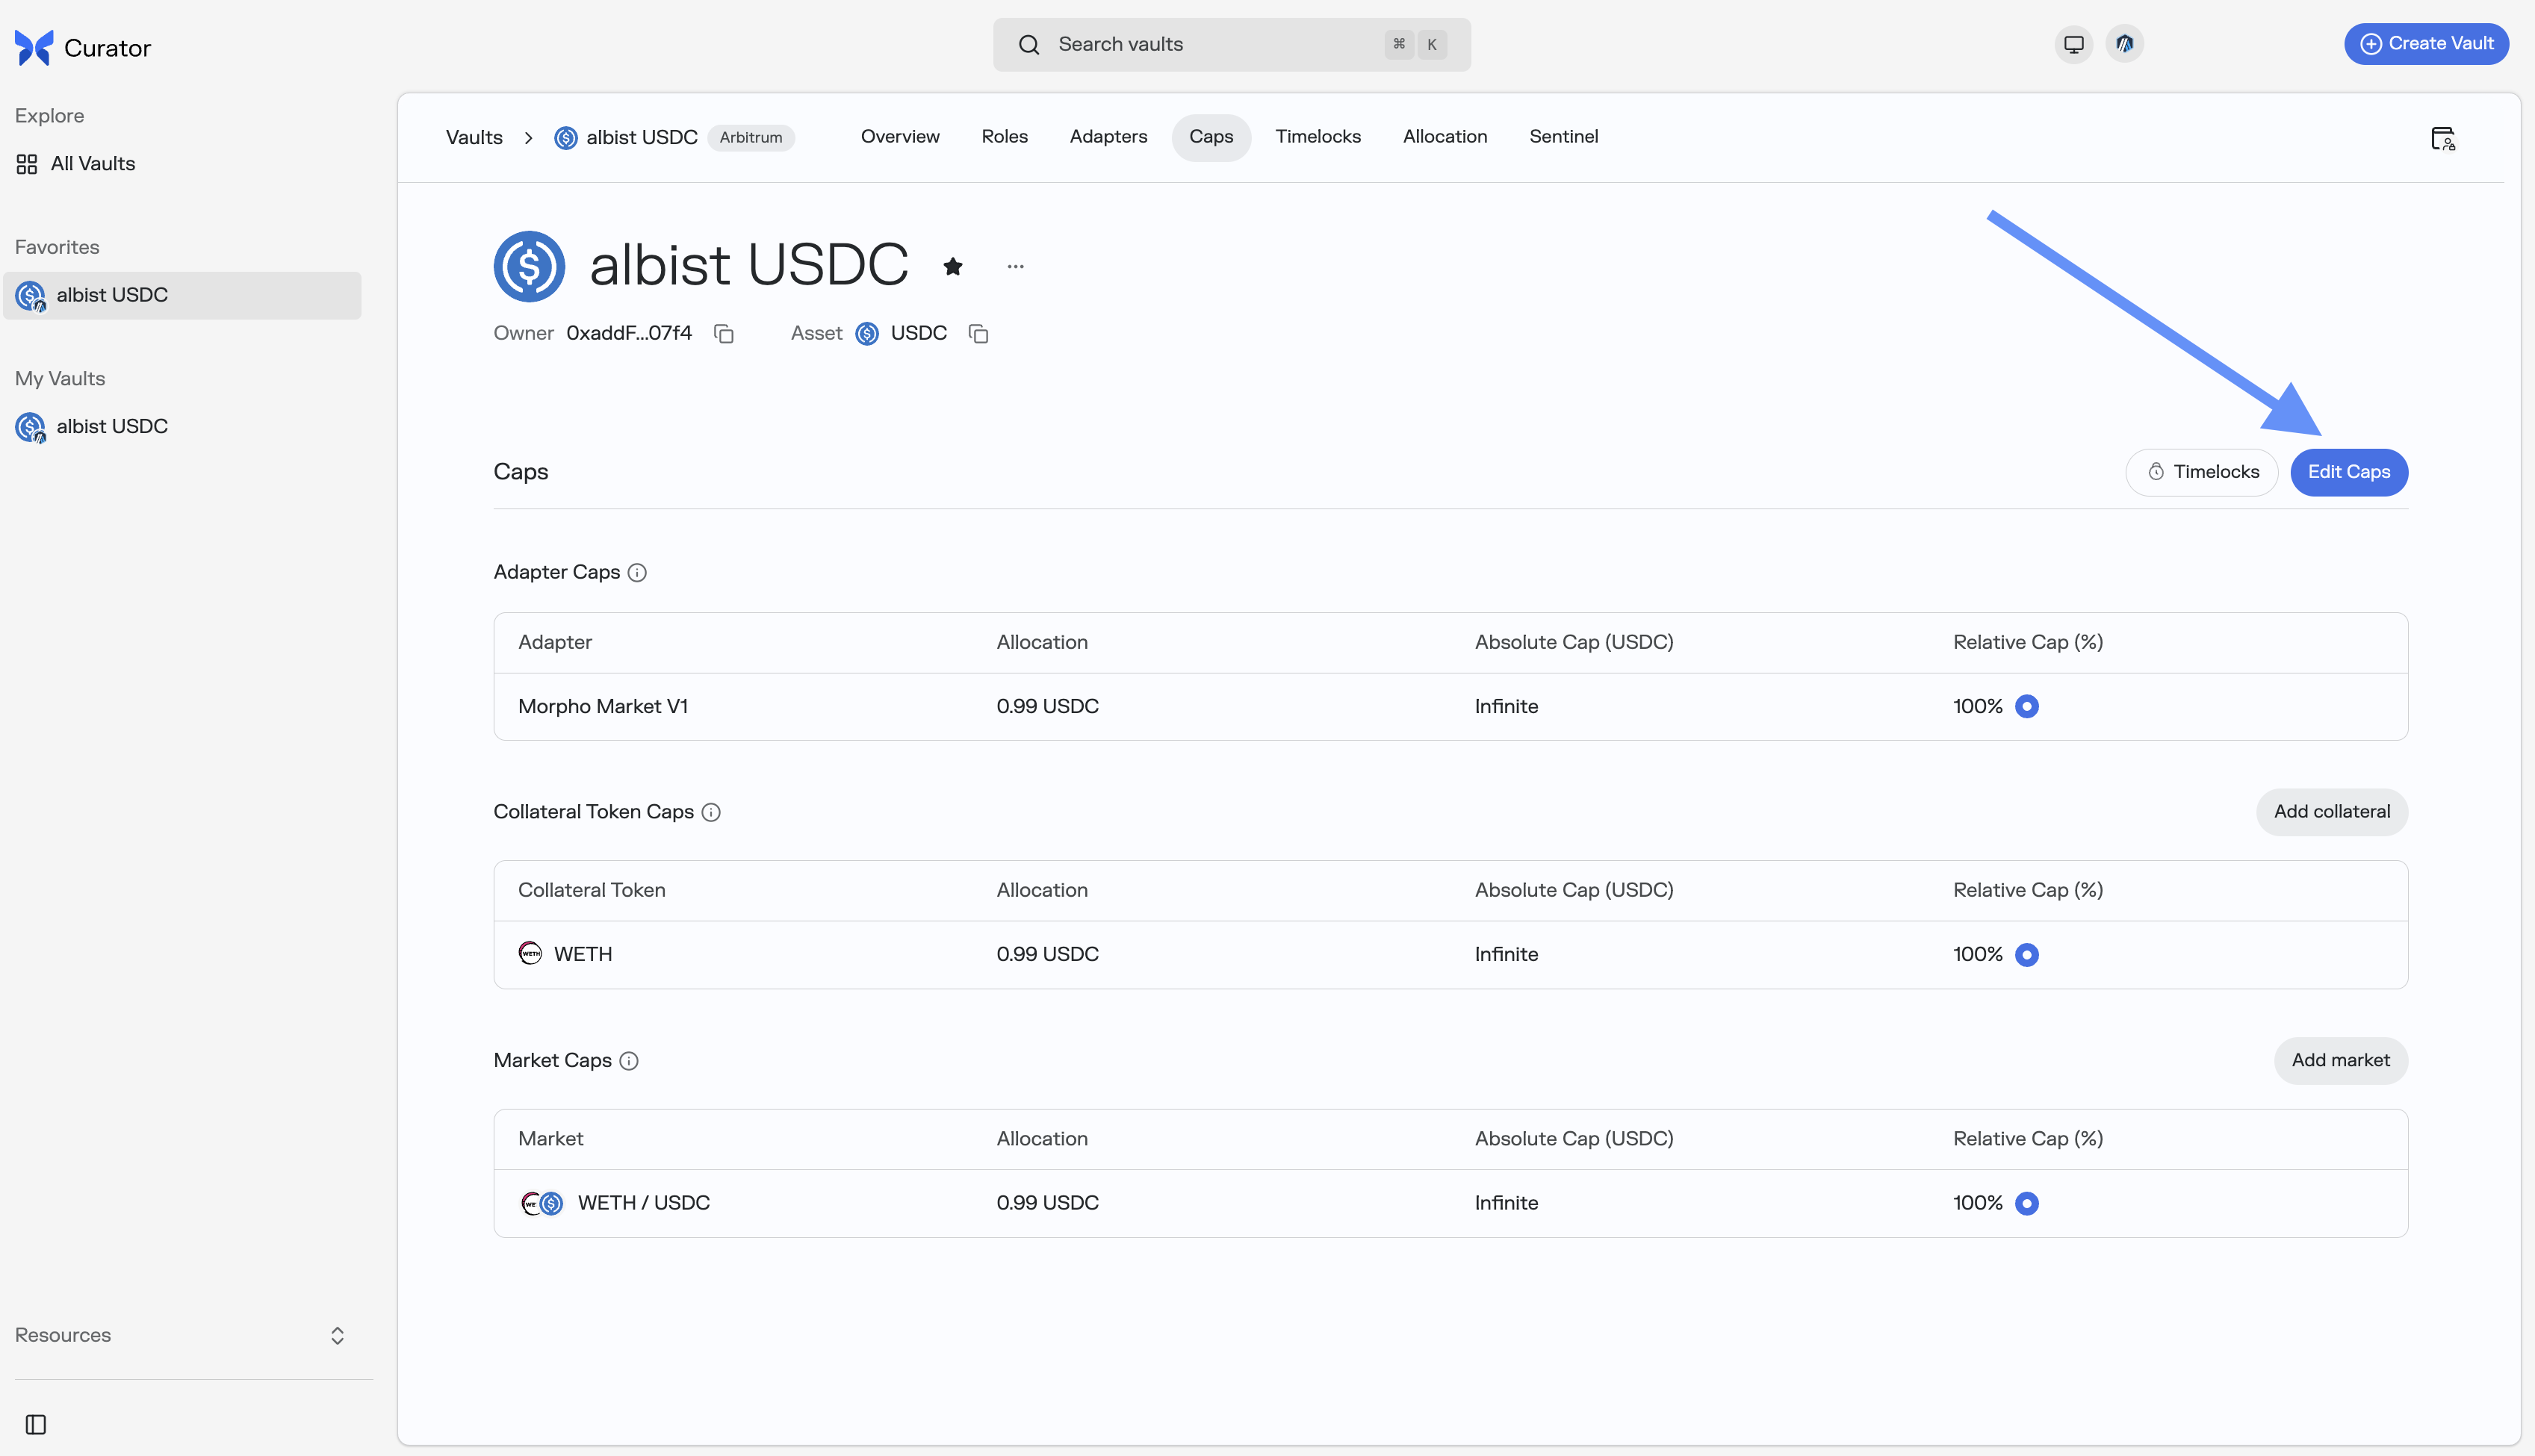Screen dimensions: 2535x1456
Task: Toggle the relative cap for WETH / USDC market
Action: pyautogui.click(x=2027, y=1203)
